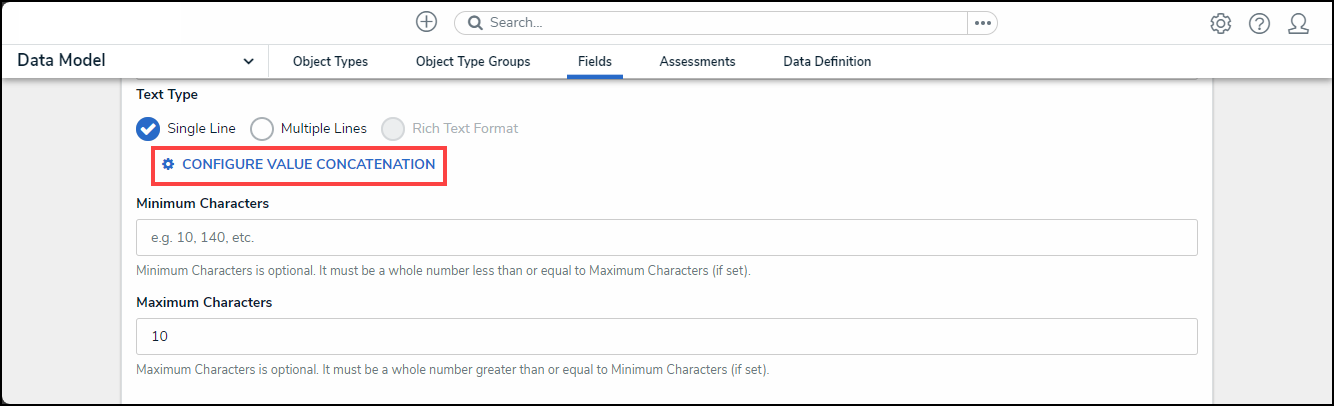This screenshot has height=406, width=1334.
Task: Click the plus create icon
Action: coord(427,22)
